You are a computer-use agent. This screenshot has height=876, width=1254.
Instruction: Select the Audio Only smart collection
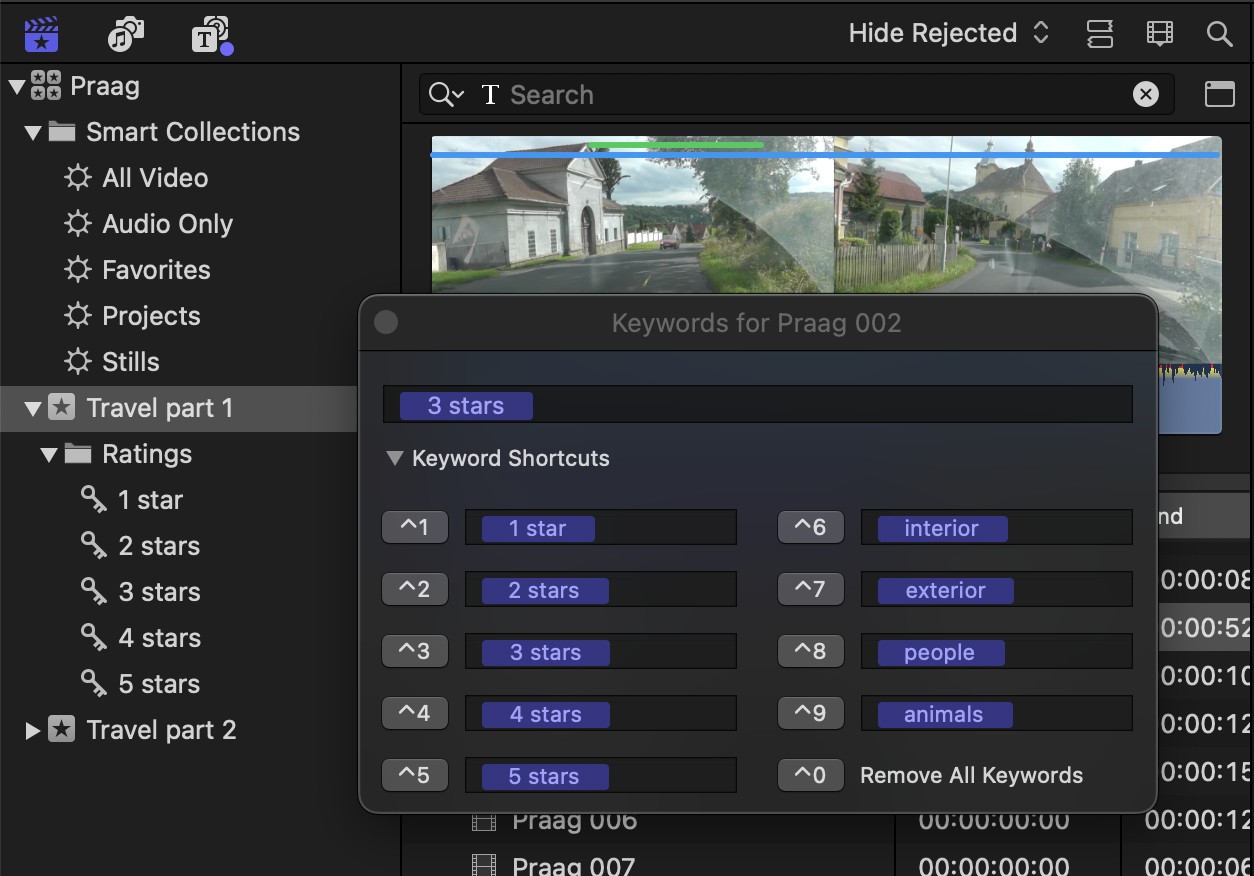click(x=167, y=224)
